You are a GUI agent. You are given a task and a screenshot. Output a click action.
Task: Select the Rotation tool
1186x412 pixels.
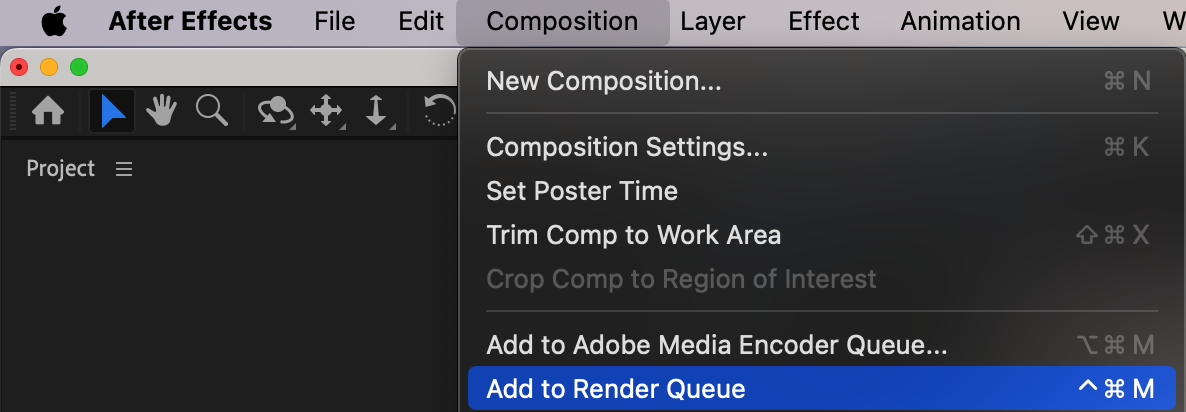pyautogui.click(x=439, y=111)
